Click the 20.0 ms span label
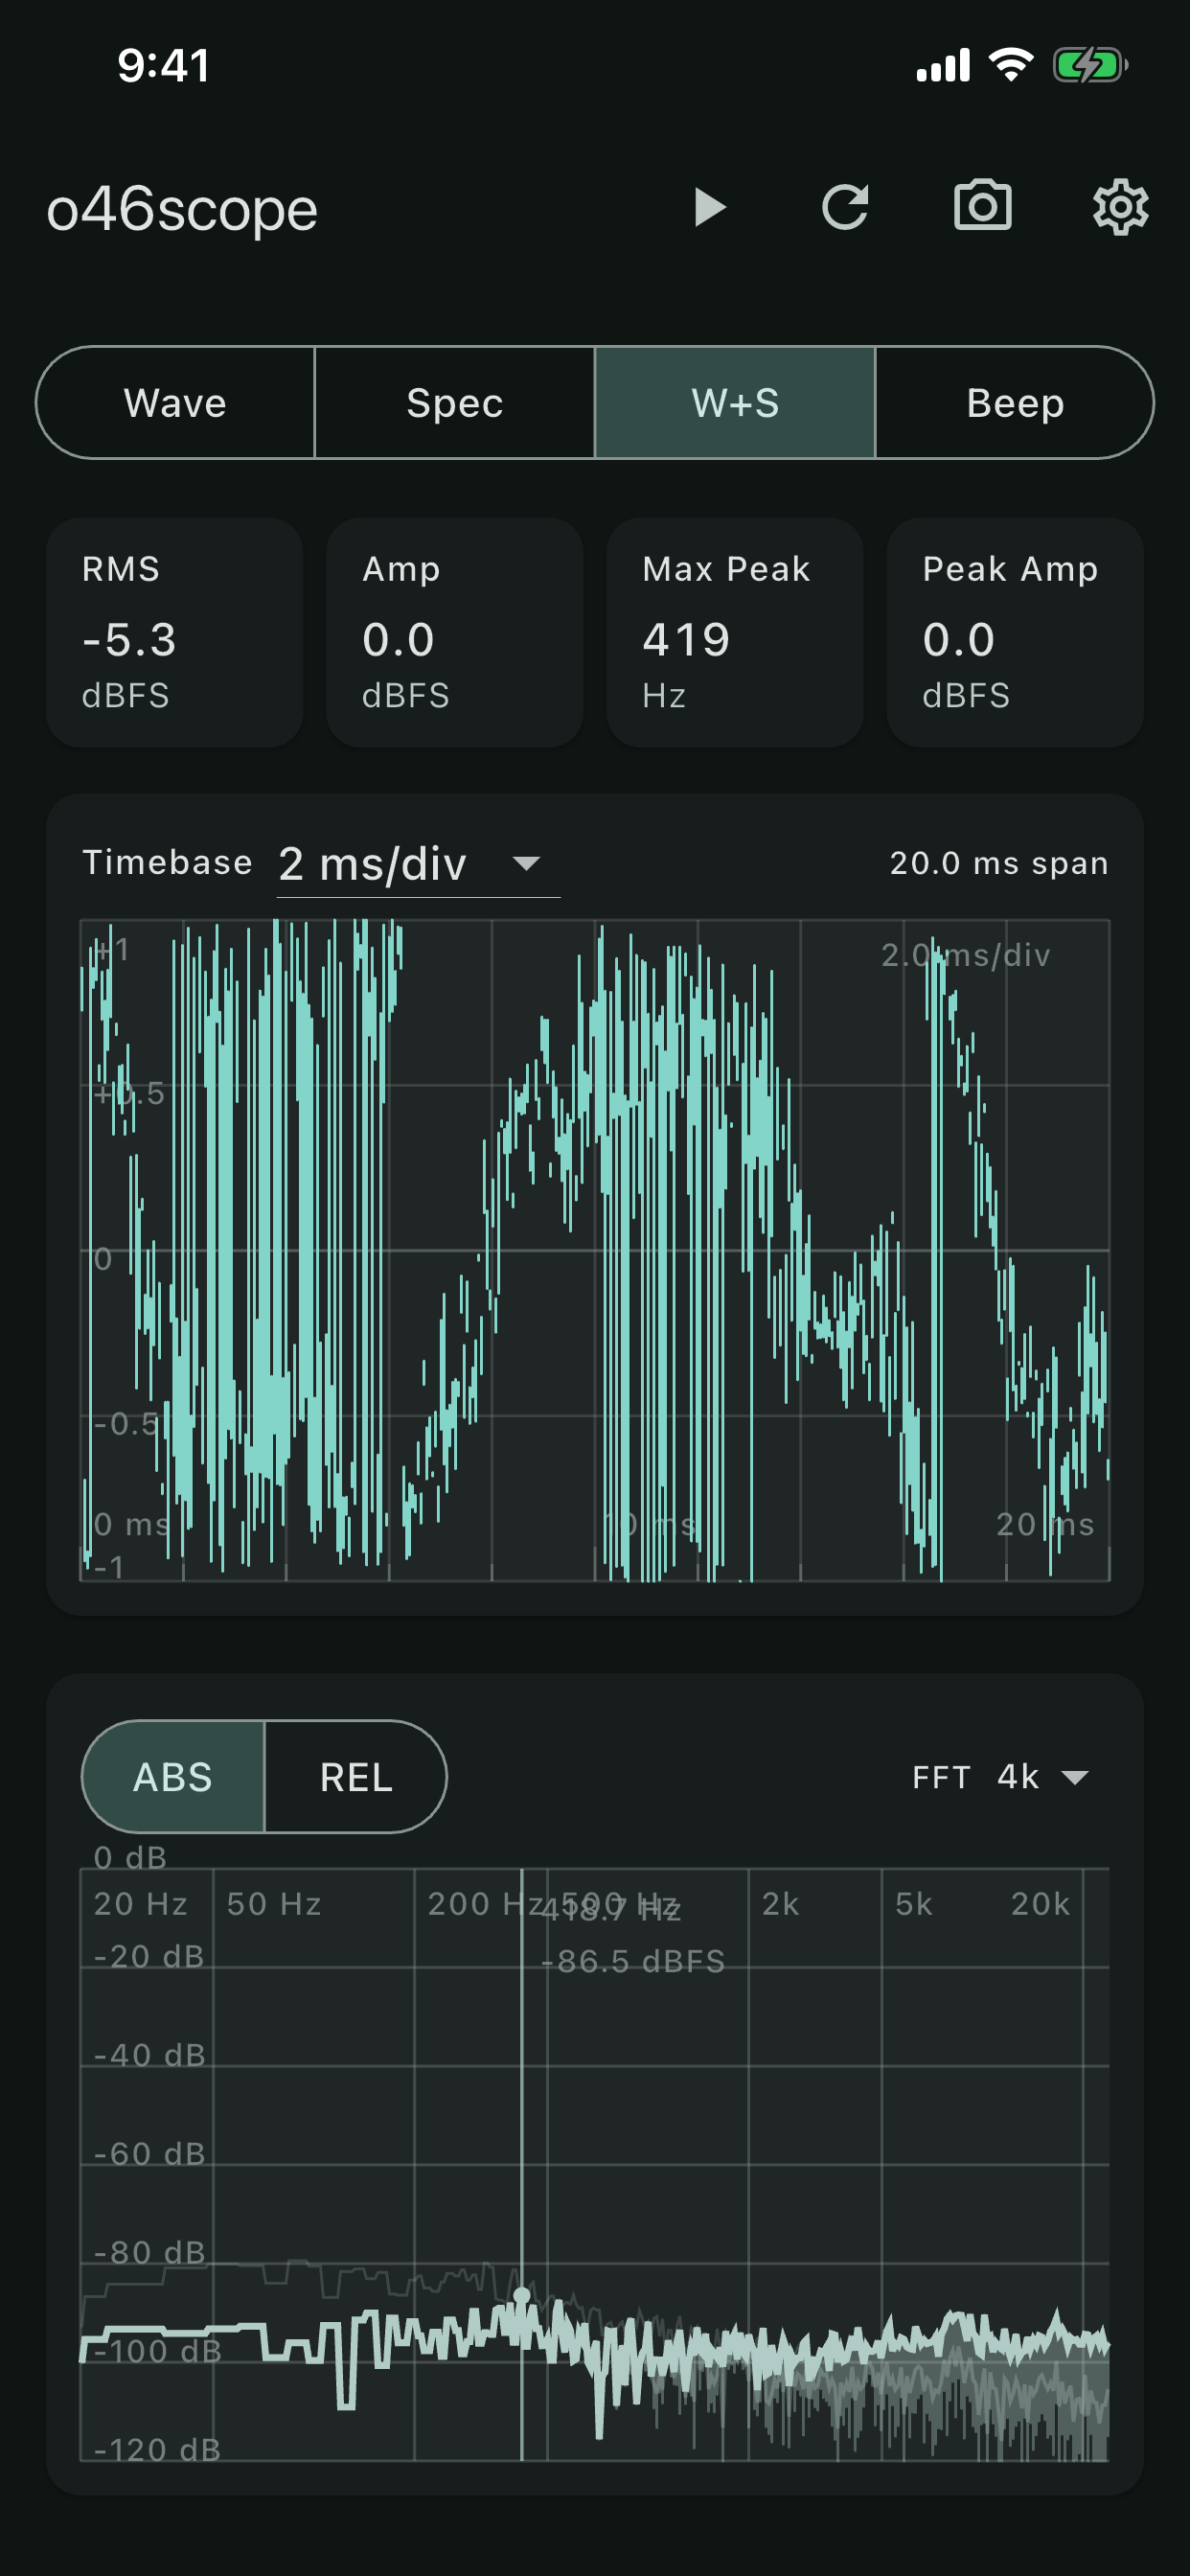 click(x=999, y=863)
